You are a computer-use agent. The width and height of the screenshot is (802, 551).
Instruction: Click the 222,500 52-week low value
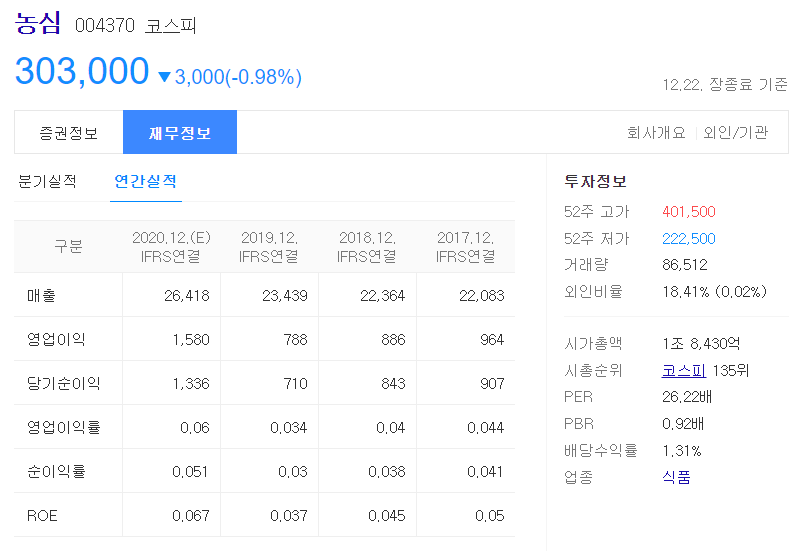point(689,238)
